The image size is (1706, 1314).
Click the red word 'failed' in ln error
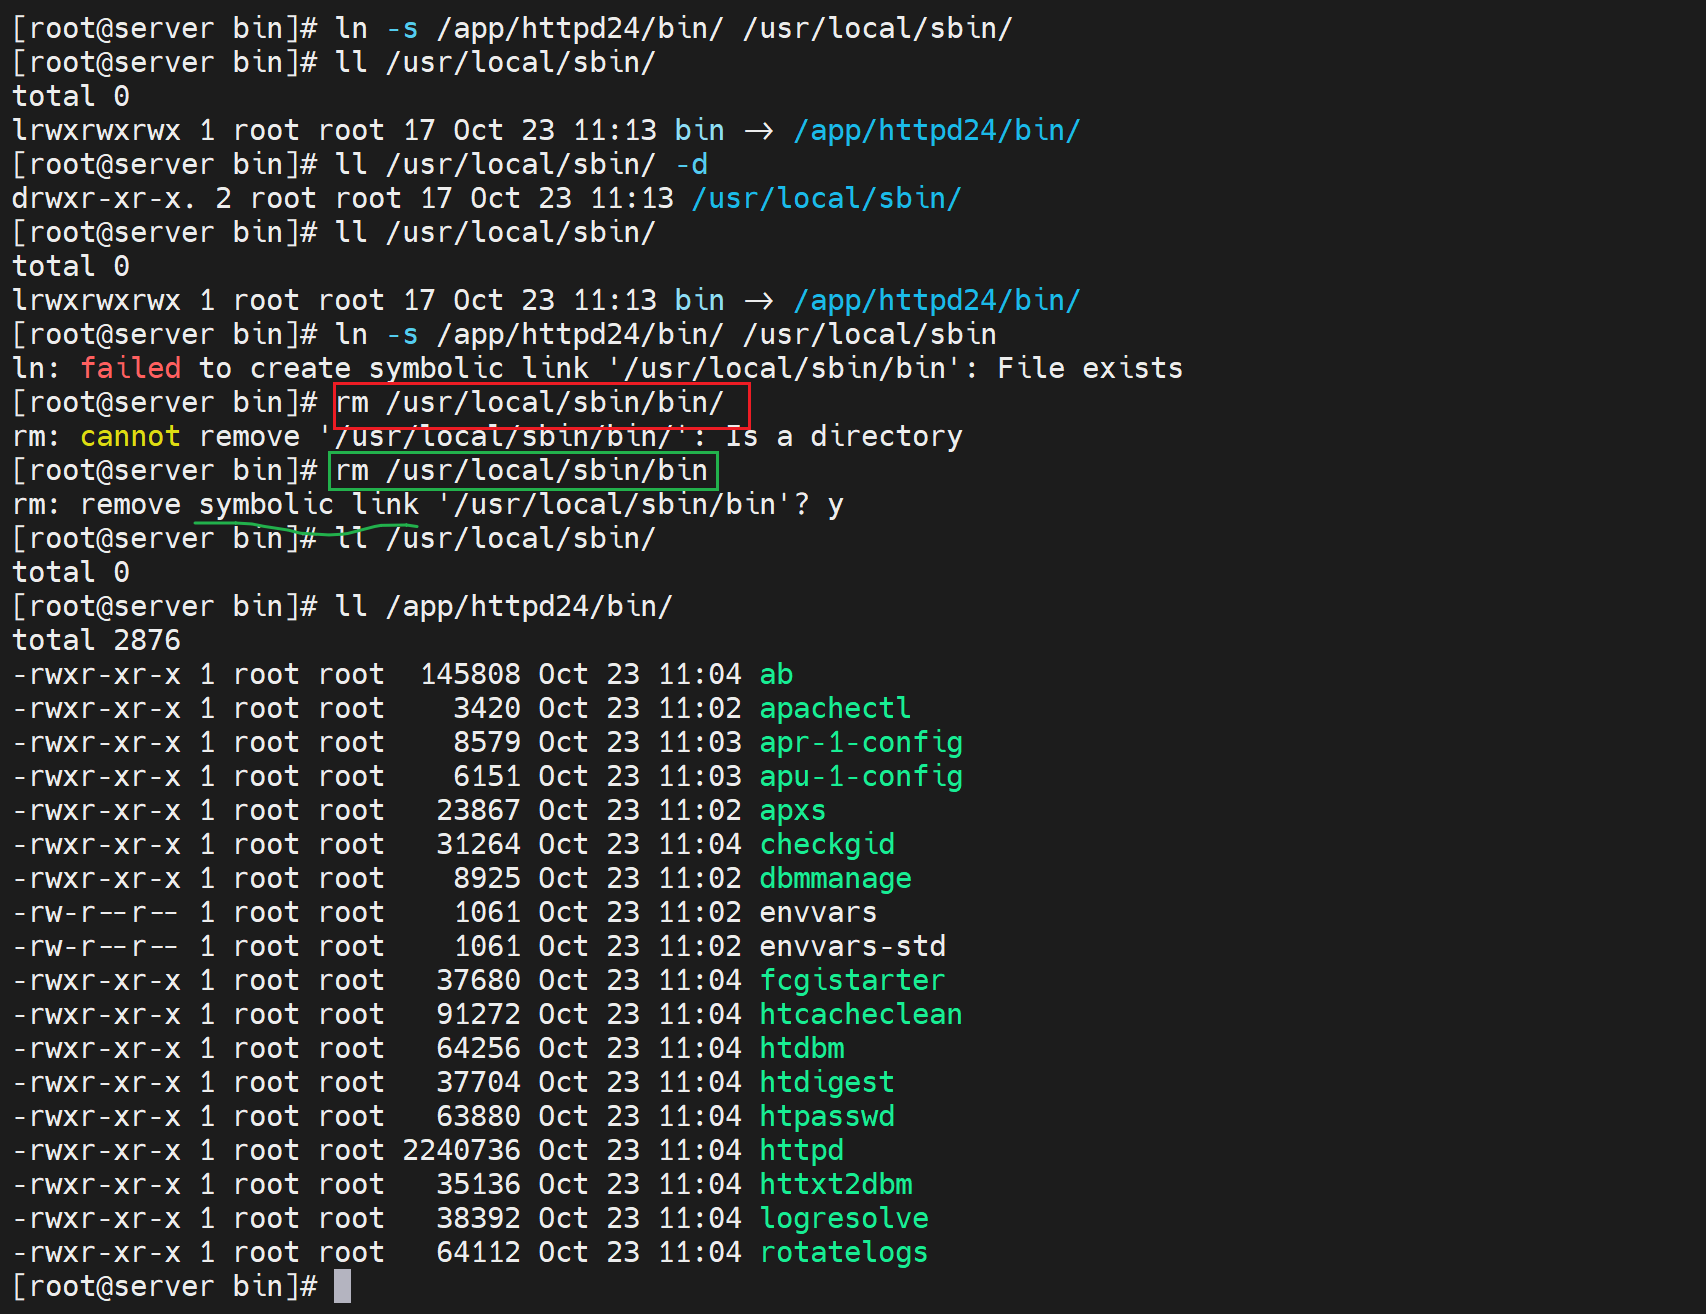coord(130,368)
